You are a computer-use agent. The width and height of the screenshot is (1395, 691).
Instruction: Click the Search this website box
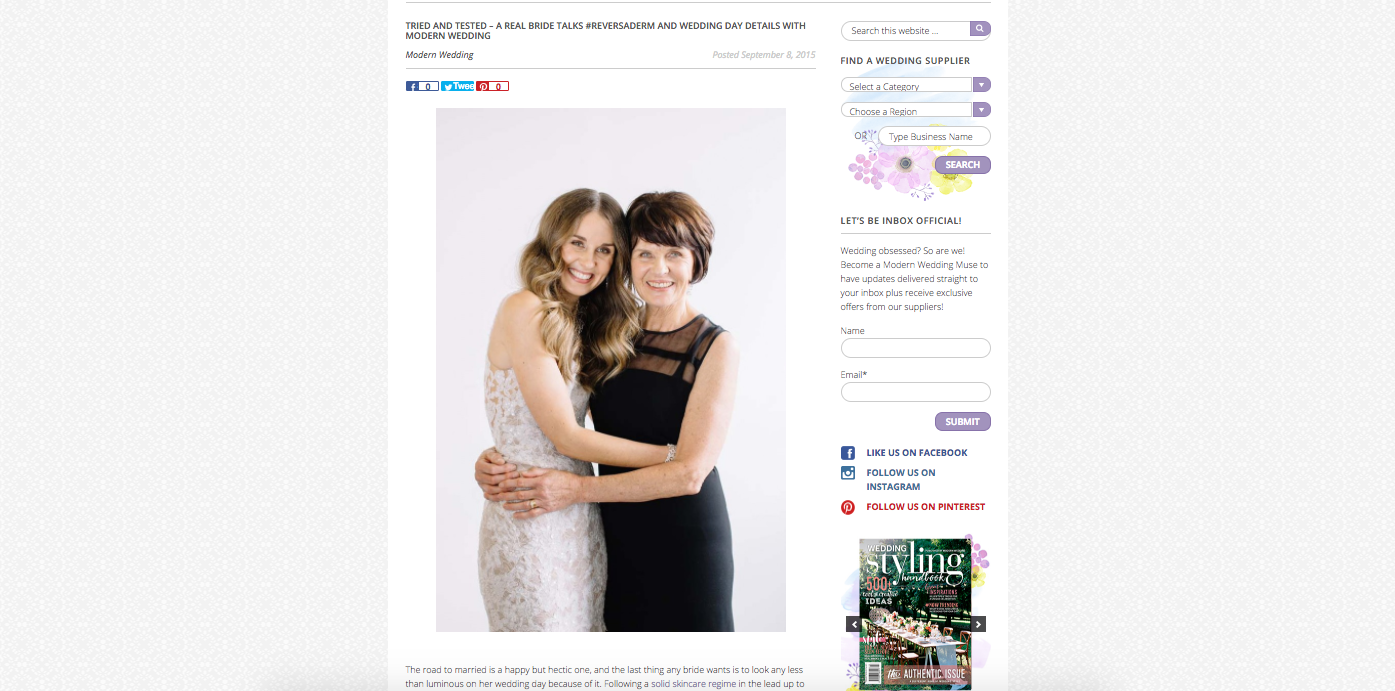(906, 30)
